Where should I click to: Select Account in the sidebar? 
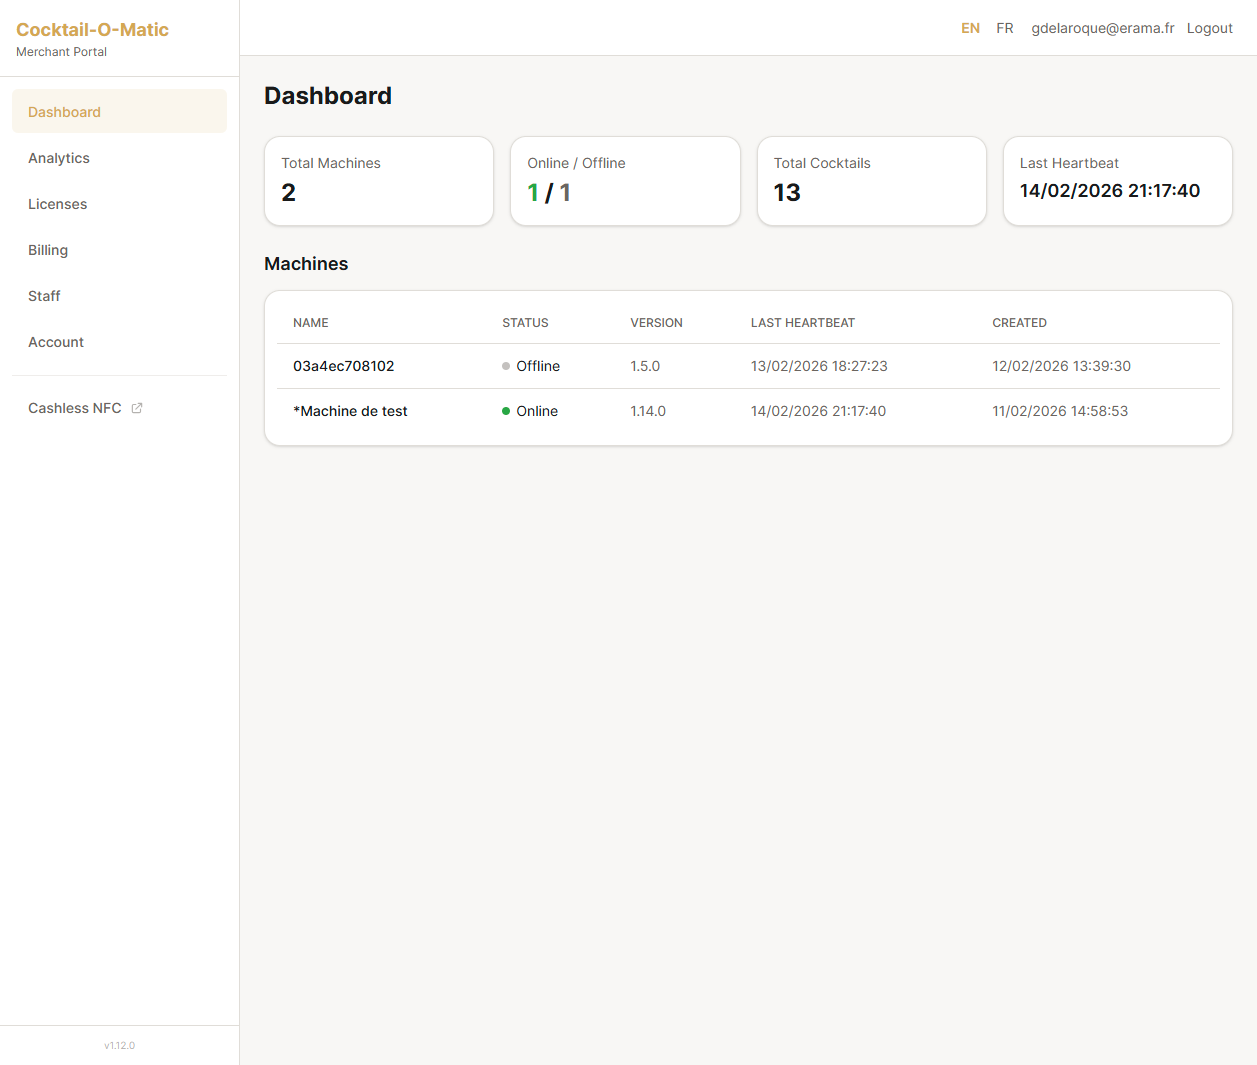[x=119, y=342]
